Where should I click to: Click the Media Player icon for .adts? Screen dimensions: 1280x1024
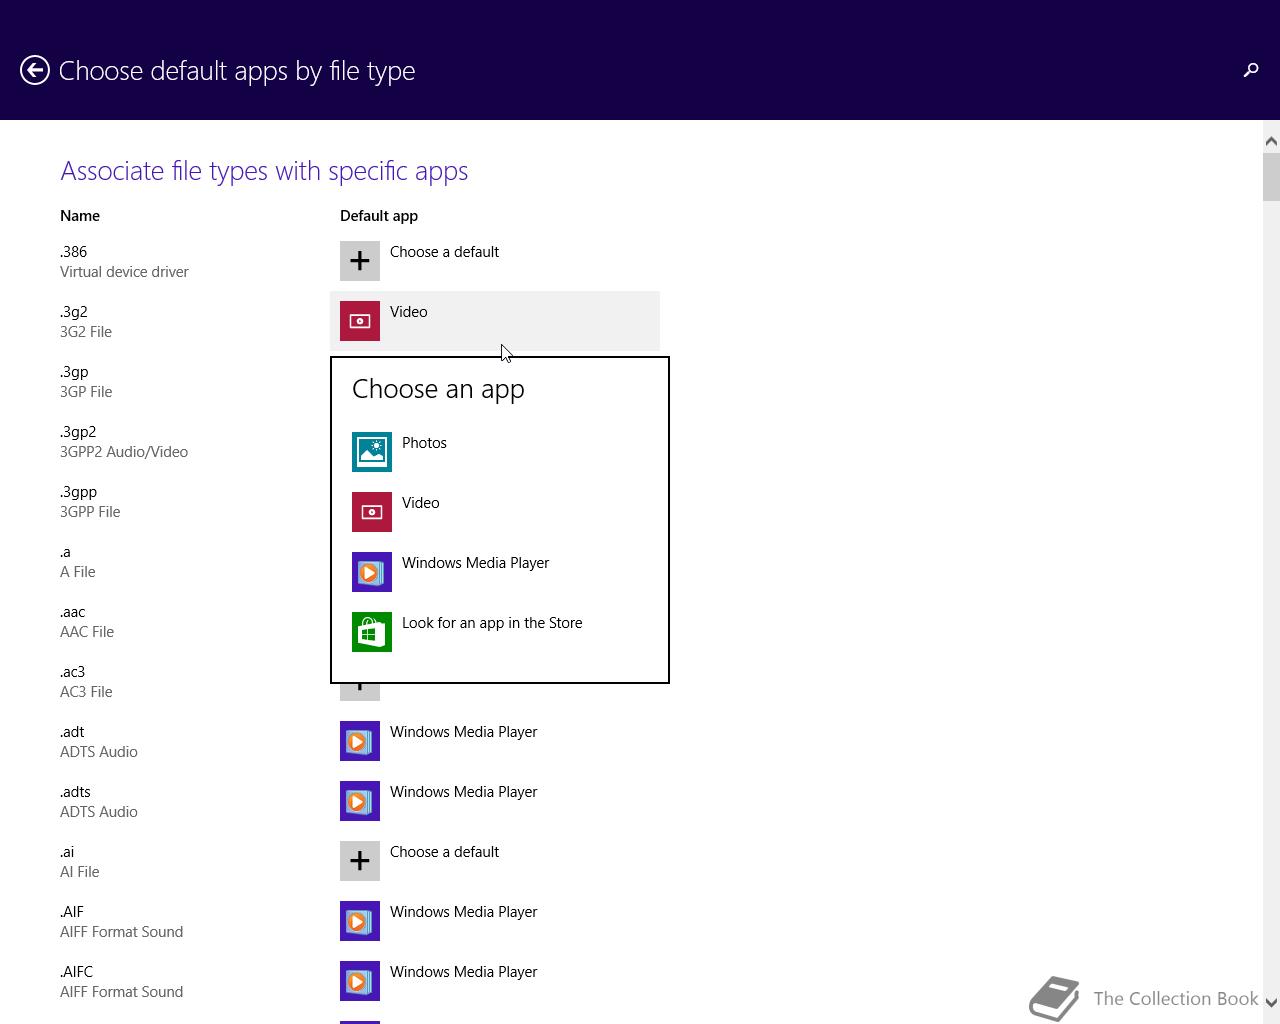tap(360, 801)
